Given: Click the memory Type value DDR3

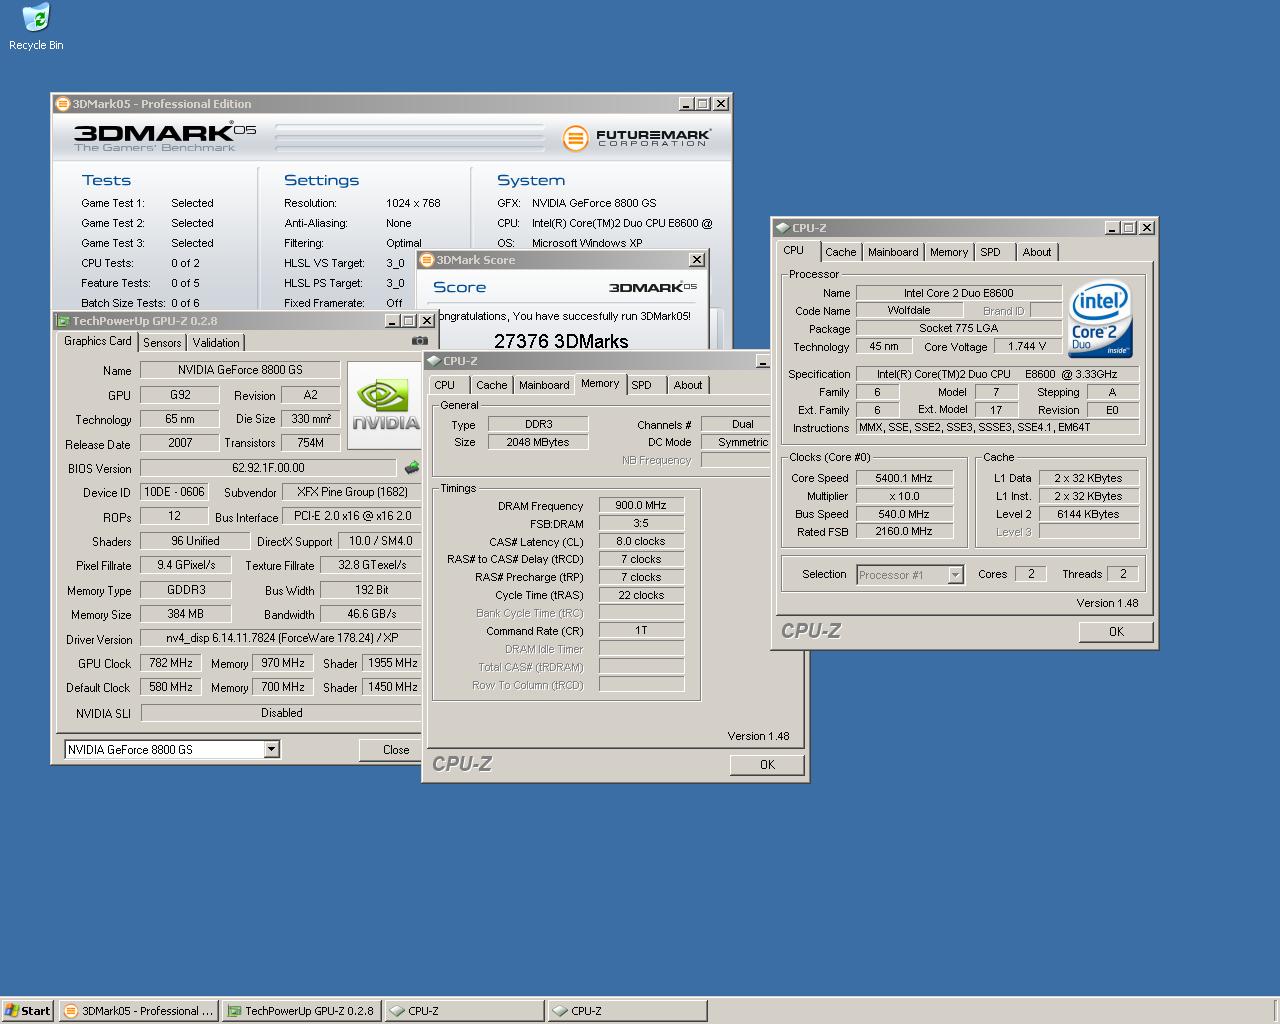Looking at the screenshot, I should pyautogui.click(x=538, y=424).
